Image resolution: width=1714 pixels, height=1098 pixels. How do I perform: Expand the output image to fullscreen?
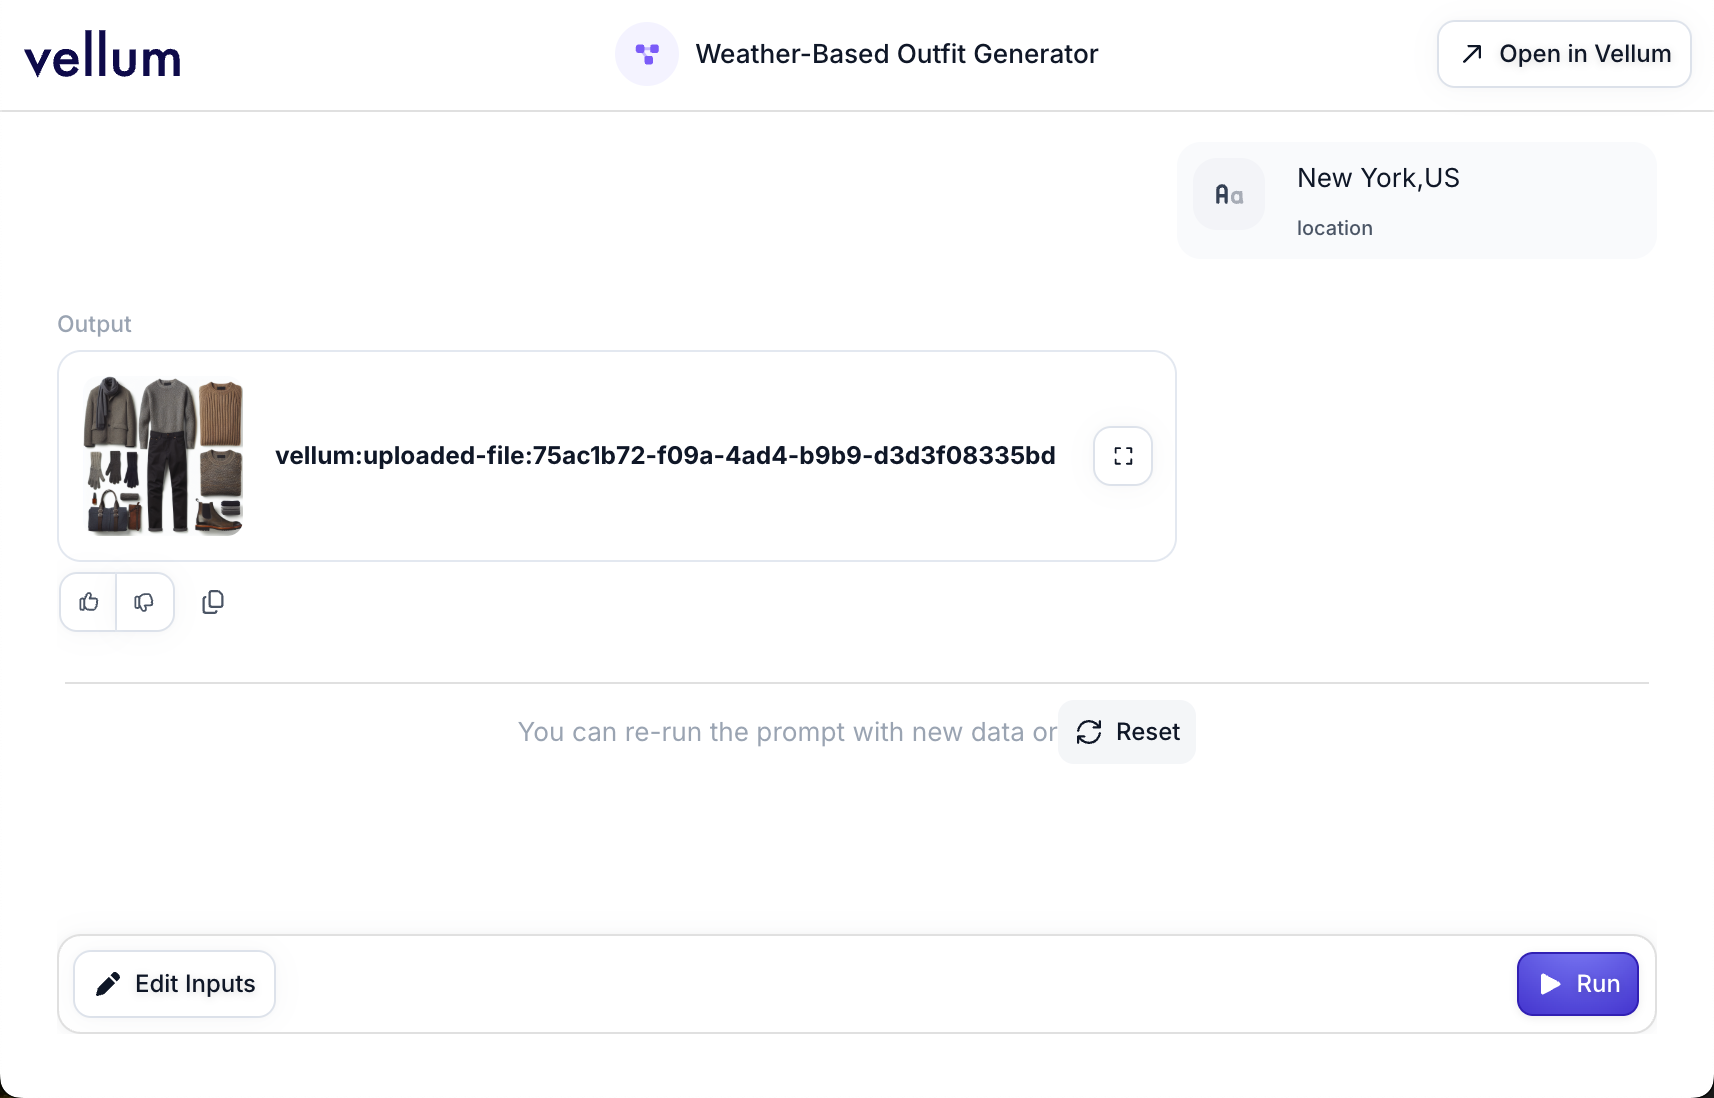tap(1123, 456)
